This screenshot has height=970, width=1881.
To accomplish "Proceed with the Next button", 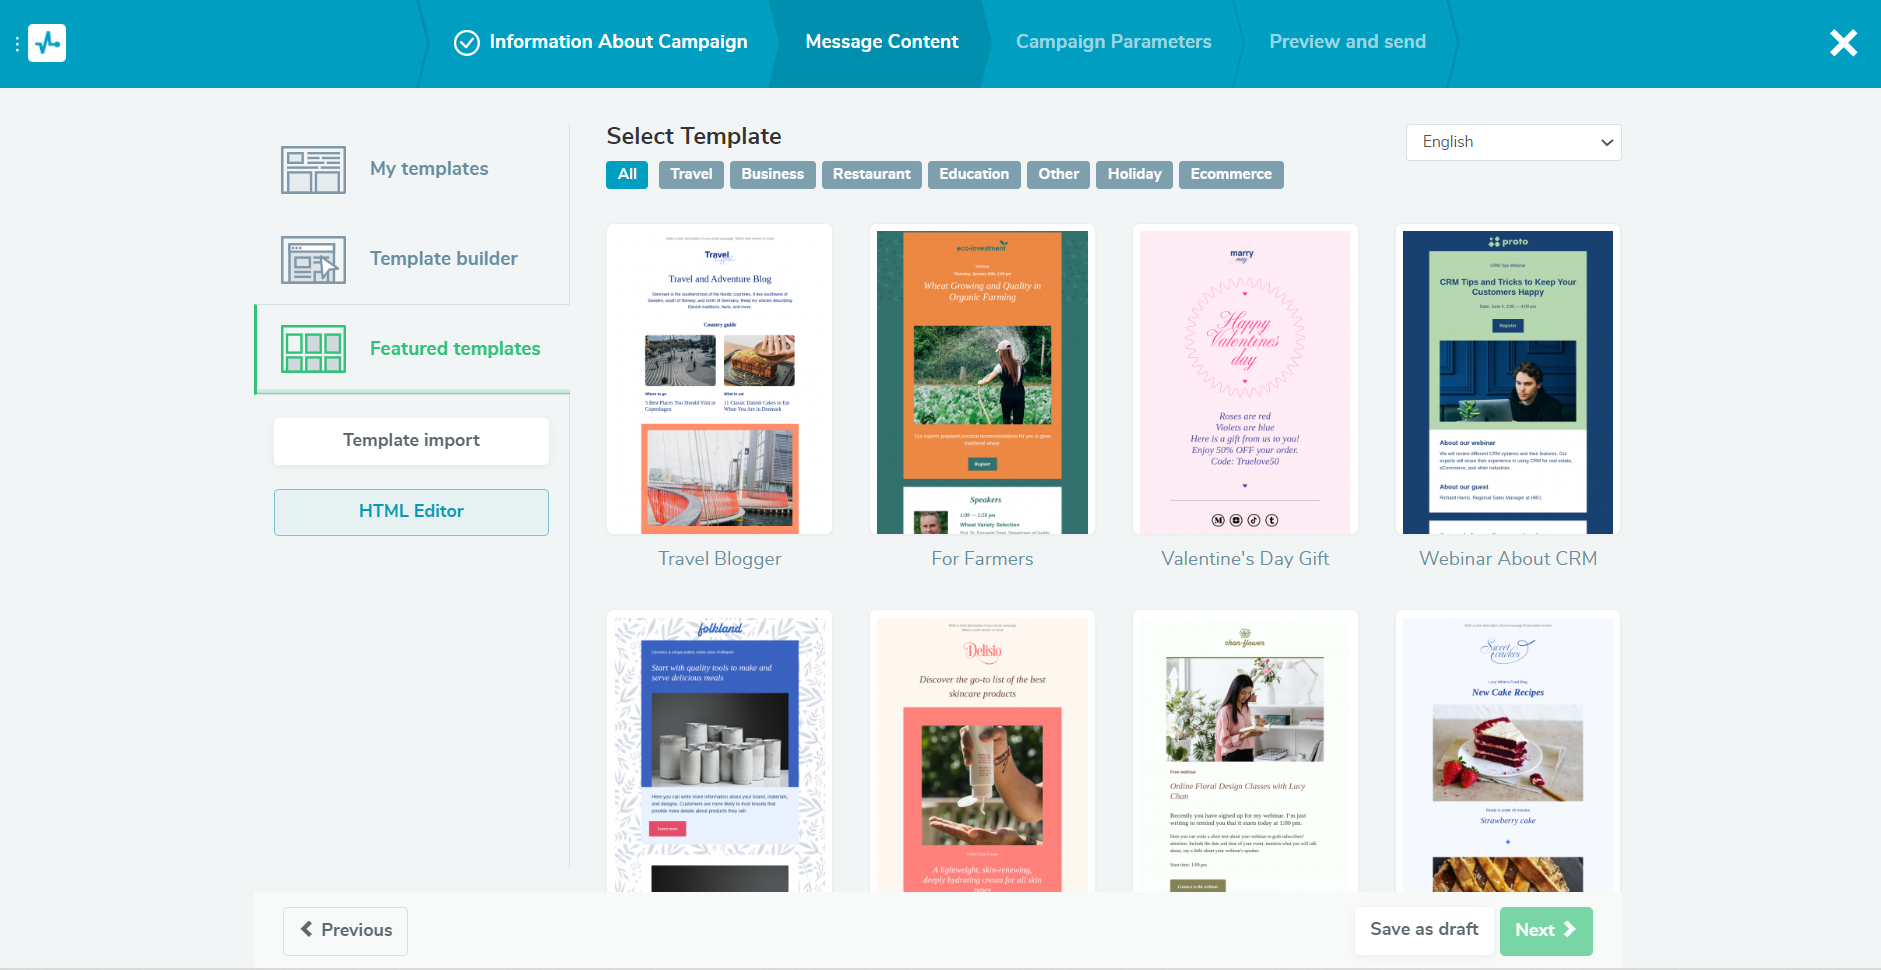I will 1545,930.
